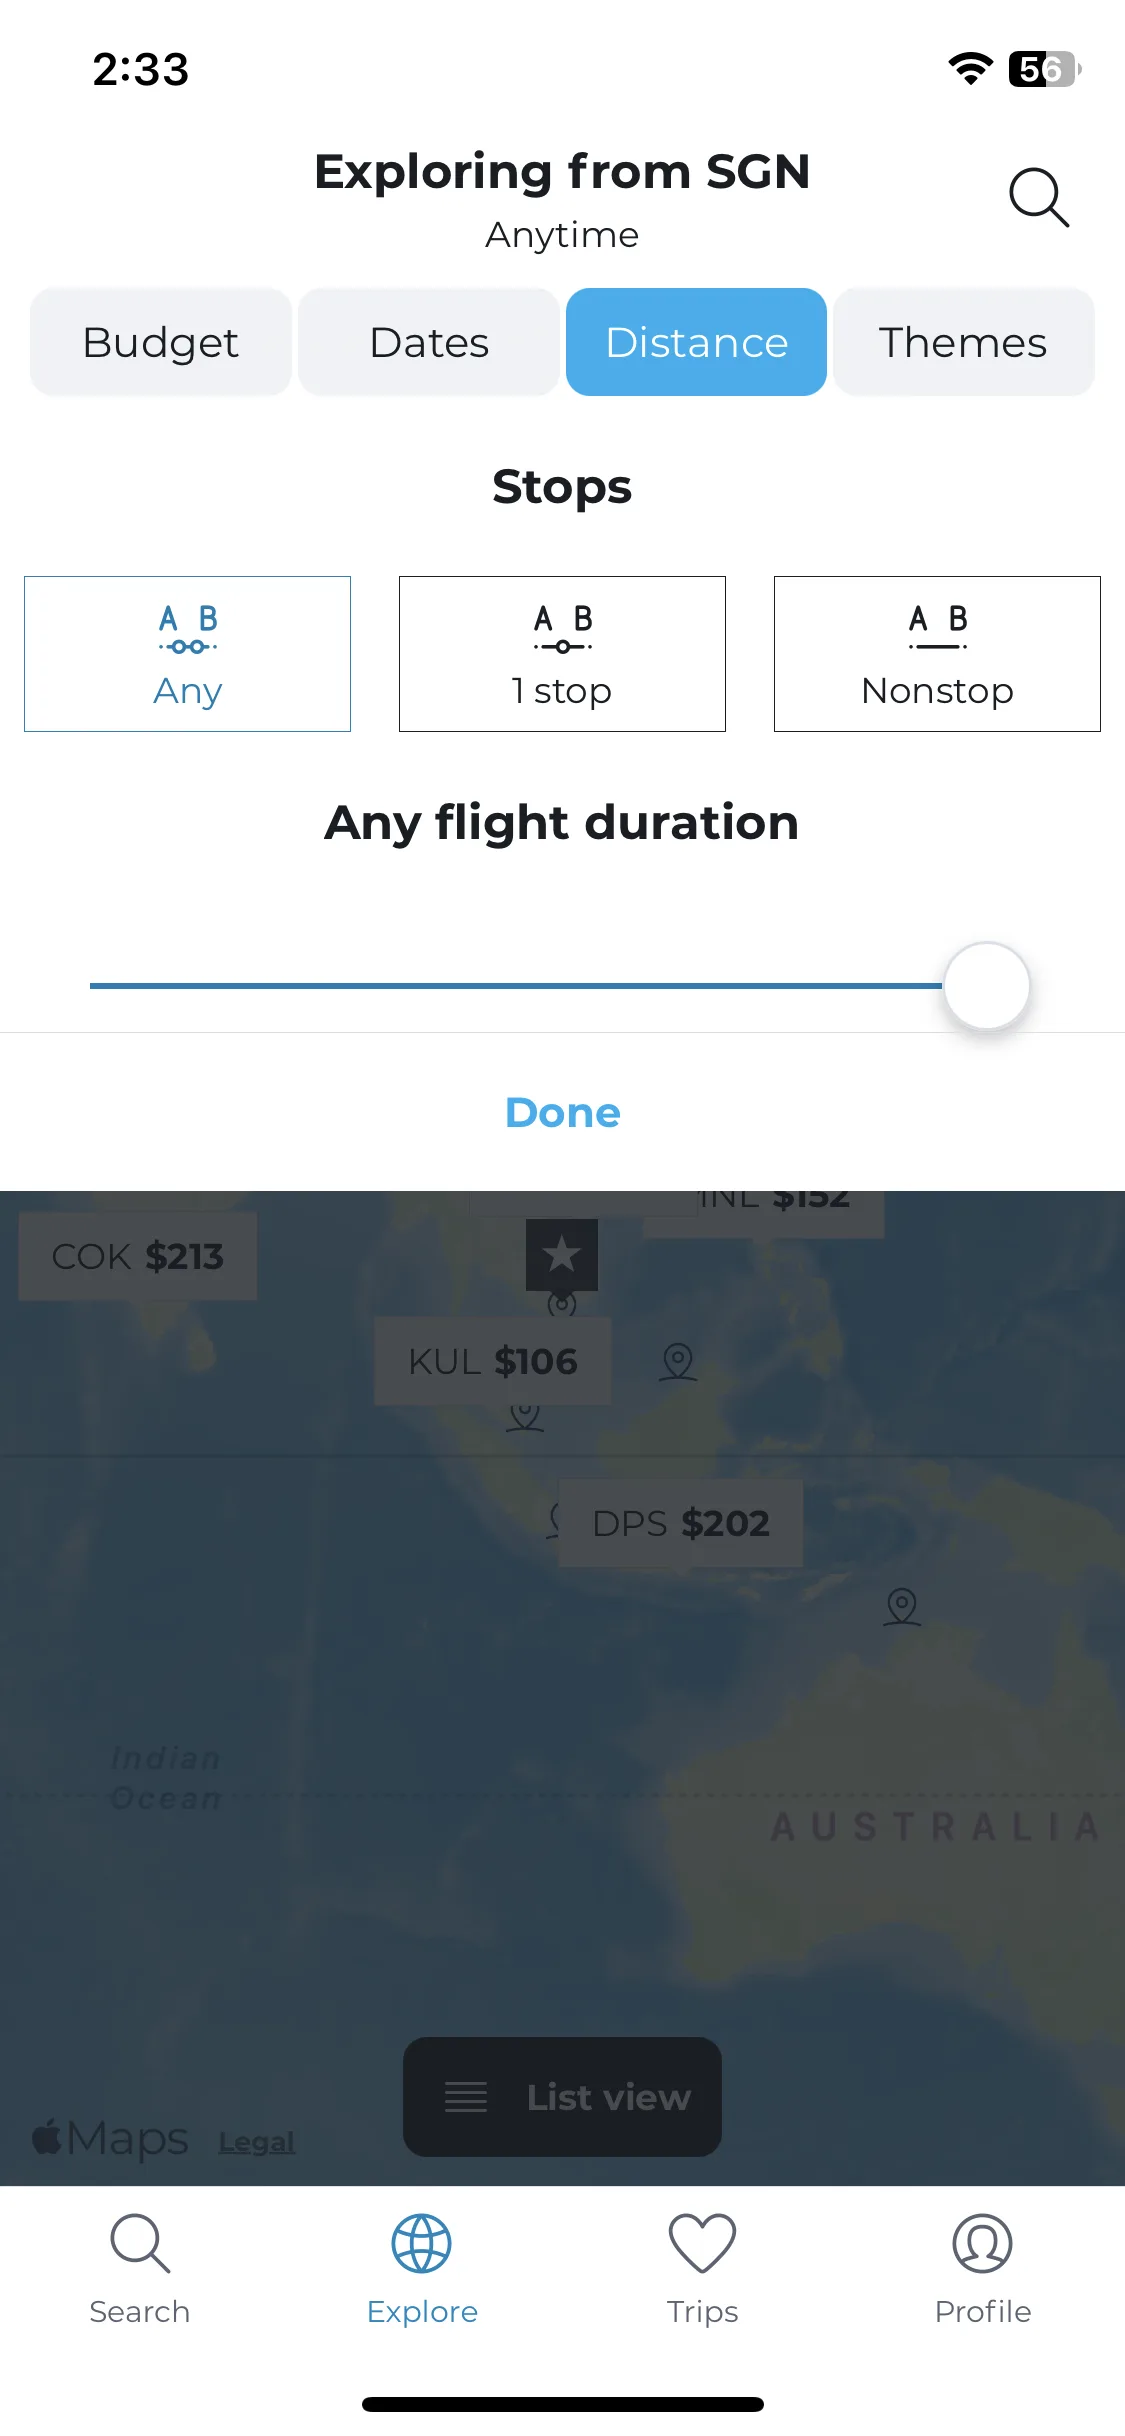Tap the map pin right of KUL
This screenshot has width=1125, height=2436.
point(678,1361)
